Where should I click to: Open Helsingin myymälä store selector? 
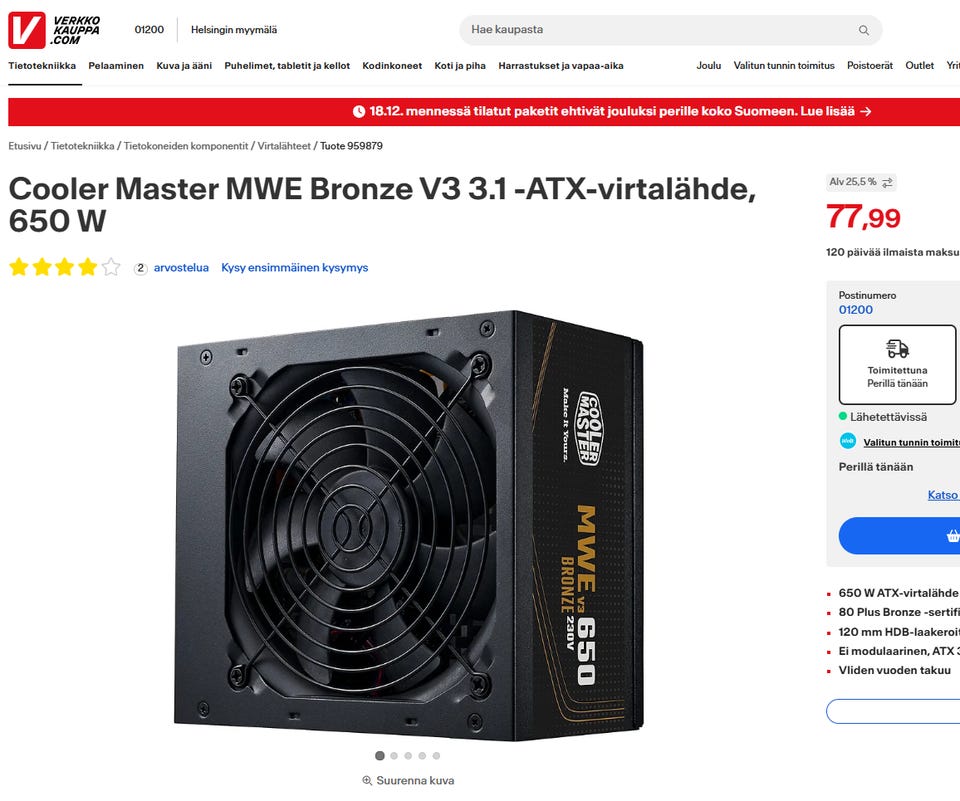pyautogui.click(x=234, y=29)
